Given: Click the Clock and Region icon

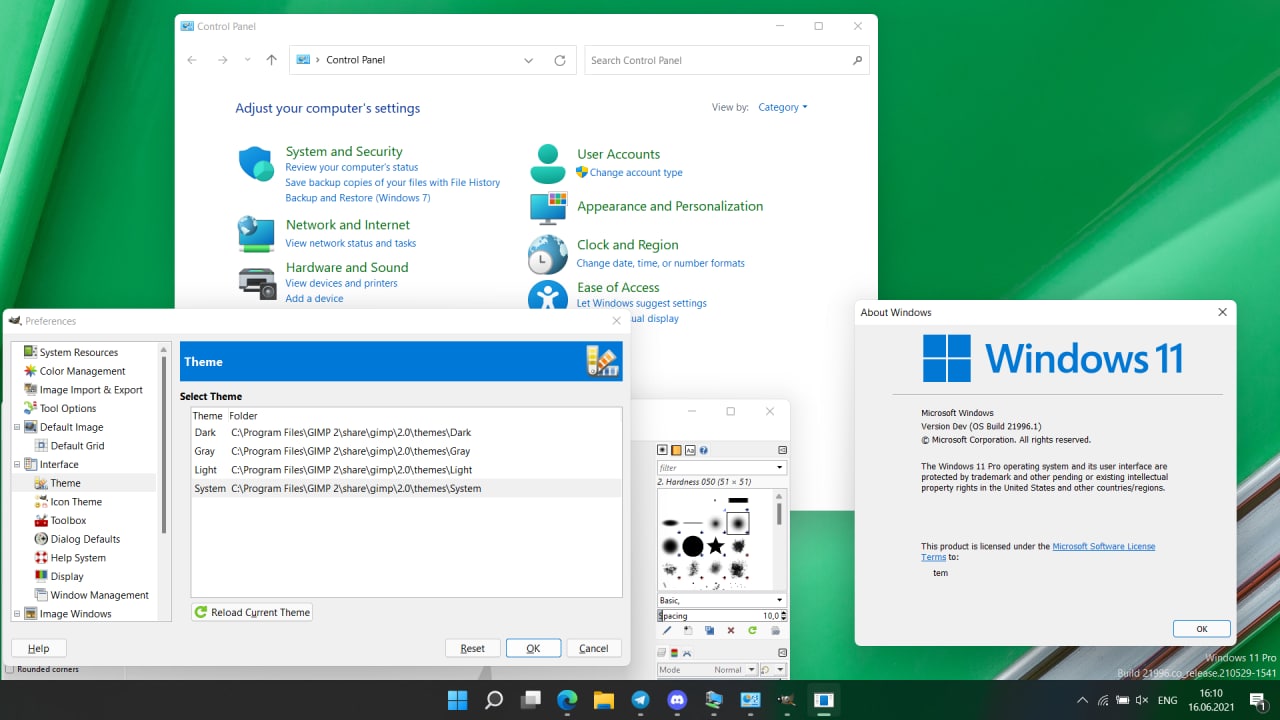Looking at the screenshot, I should [547, 254].
